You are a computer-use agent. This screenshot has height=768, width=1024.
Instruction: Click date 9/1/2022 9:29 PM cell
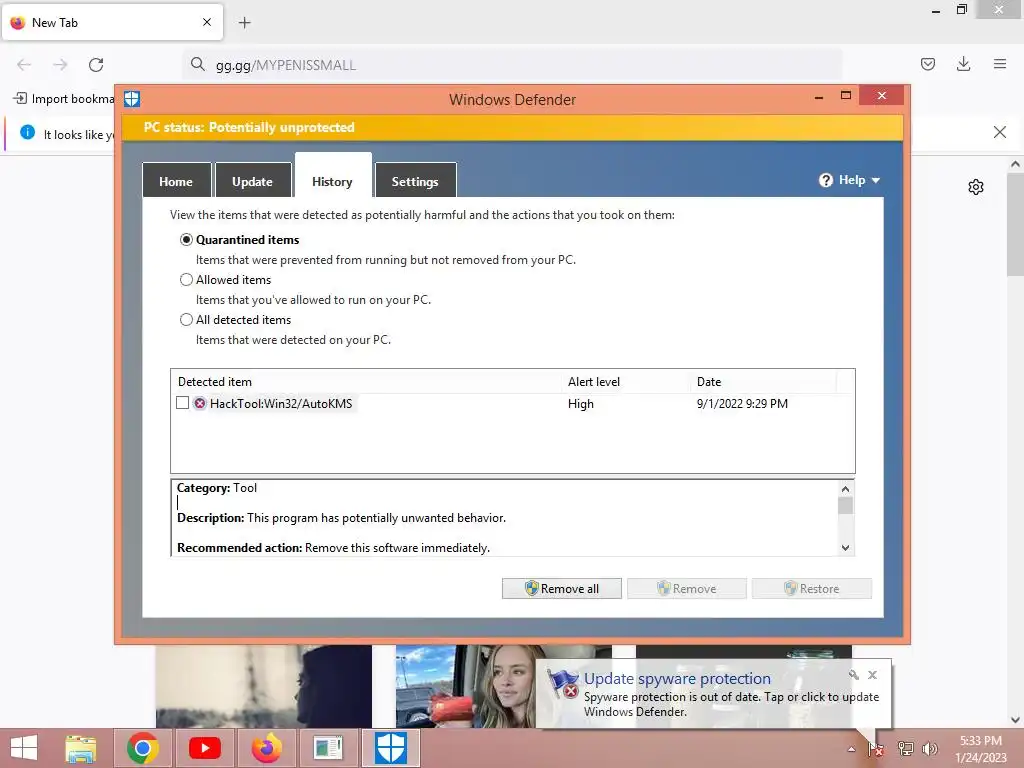point(742,404)
